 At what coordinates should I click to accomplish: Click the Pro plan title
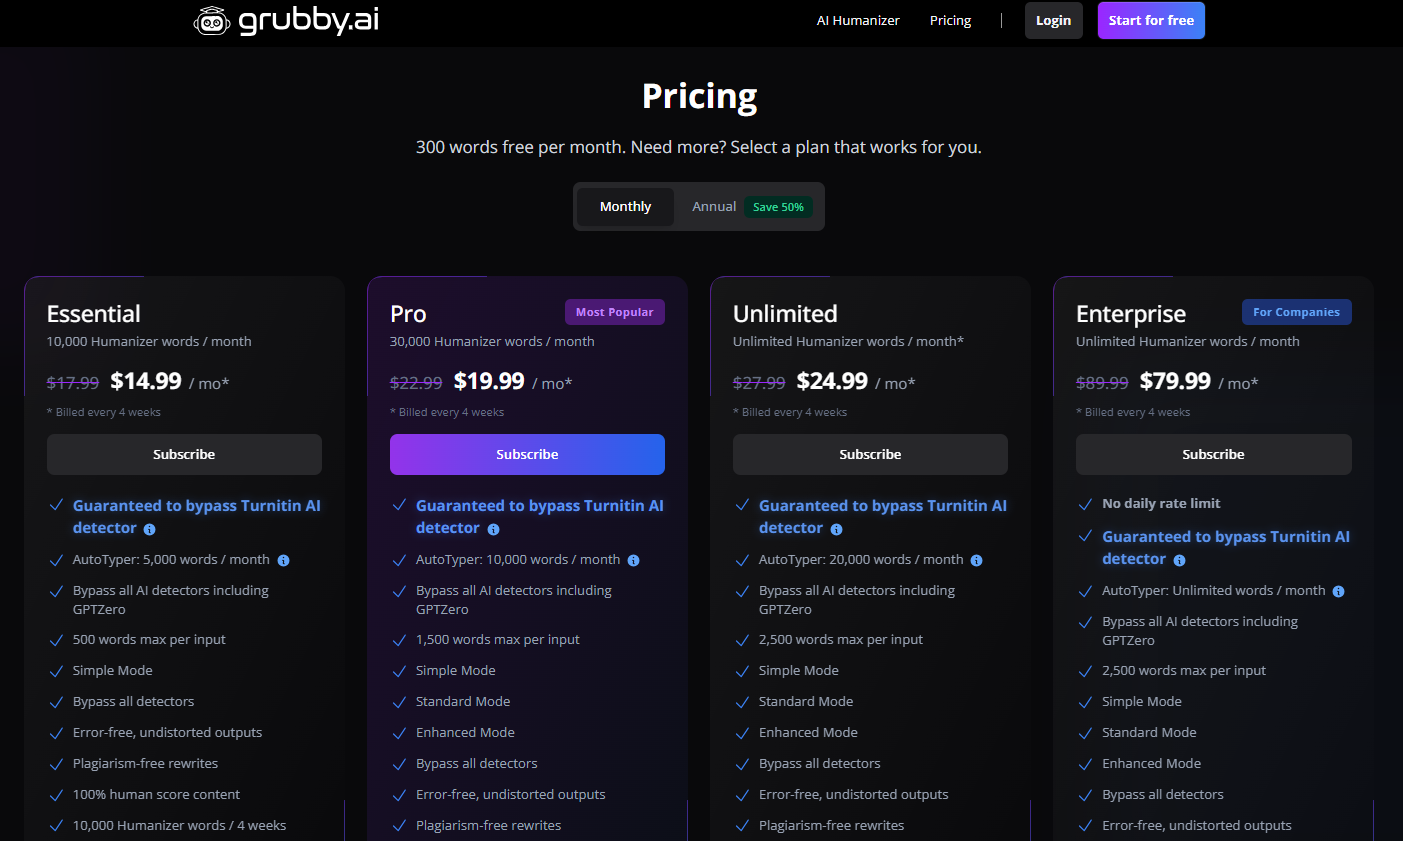point(408,314)
